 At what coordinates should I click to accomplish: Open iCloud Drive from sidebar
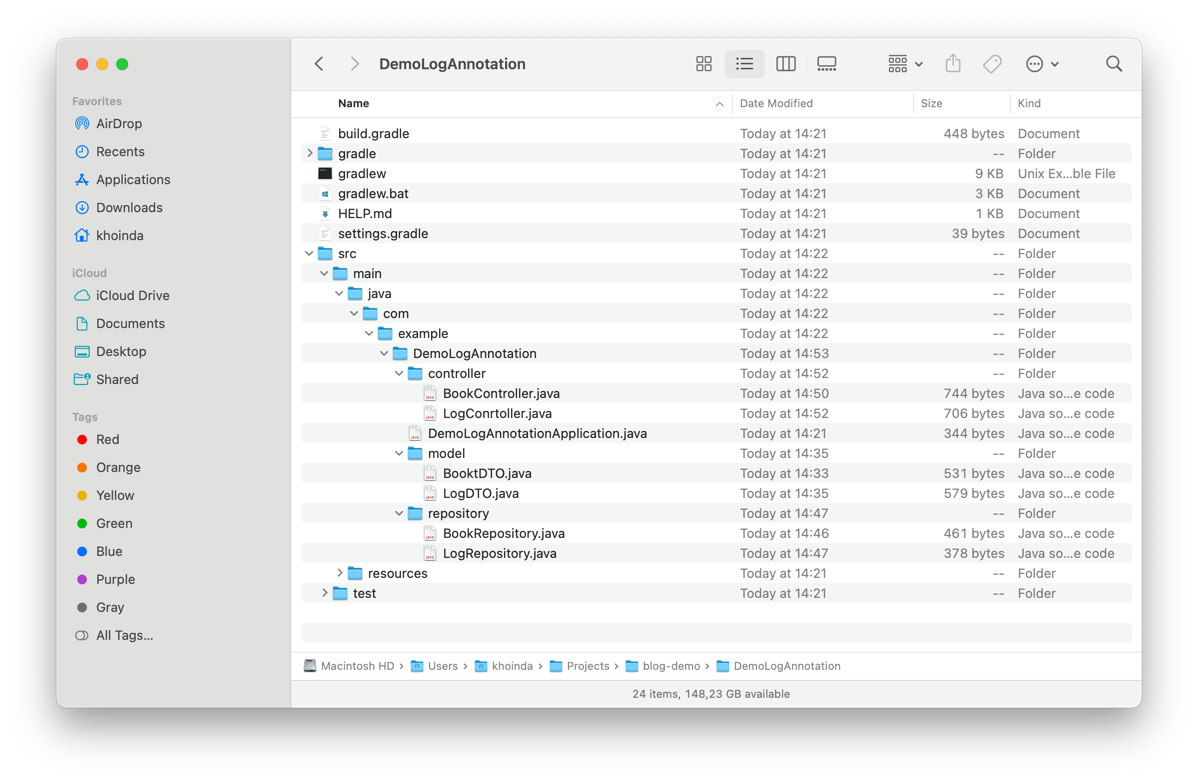[132, 296]
